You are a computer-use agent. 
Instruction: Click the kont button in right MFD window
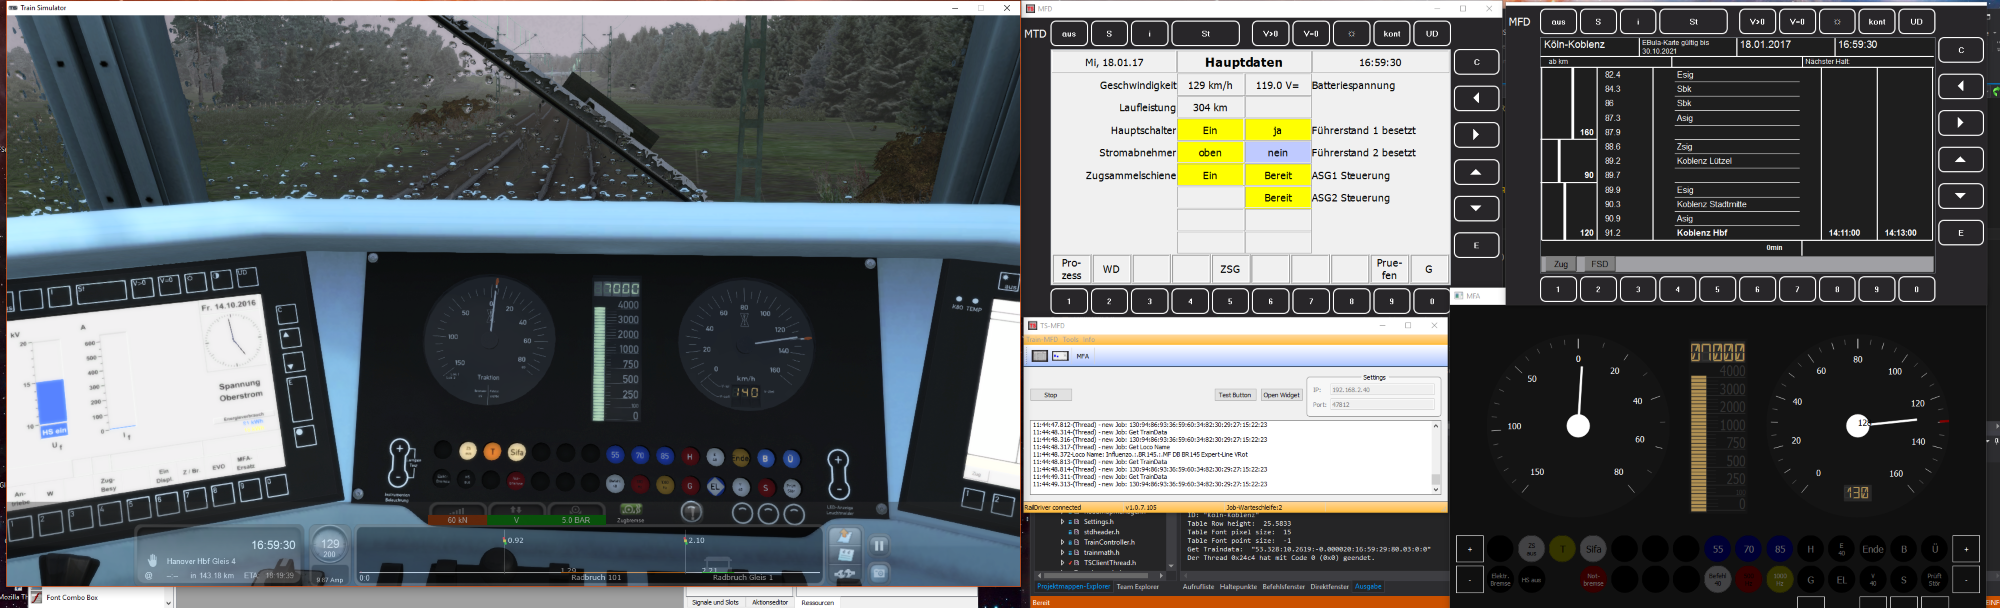coord(1877,21)
